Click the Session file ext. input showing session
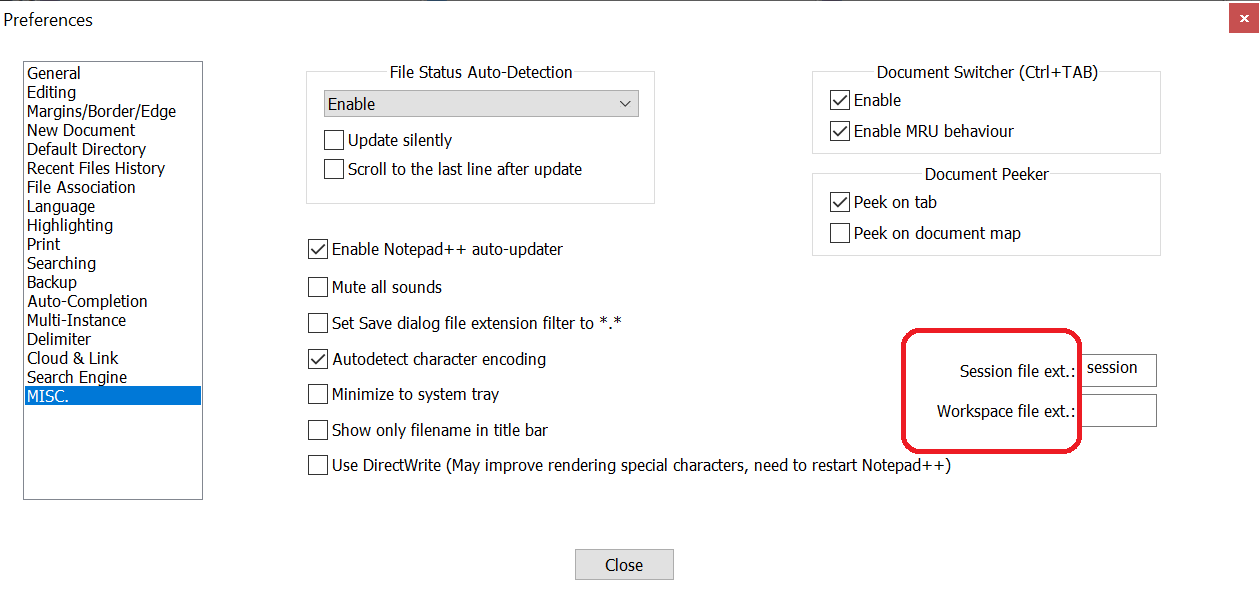The height and width of the screenshot is (595, 1260). click(x=1118, y=370)
